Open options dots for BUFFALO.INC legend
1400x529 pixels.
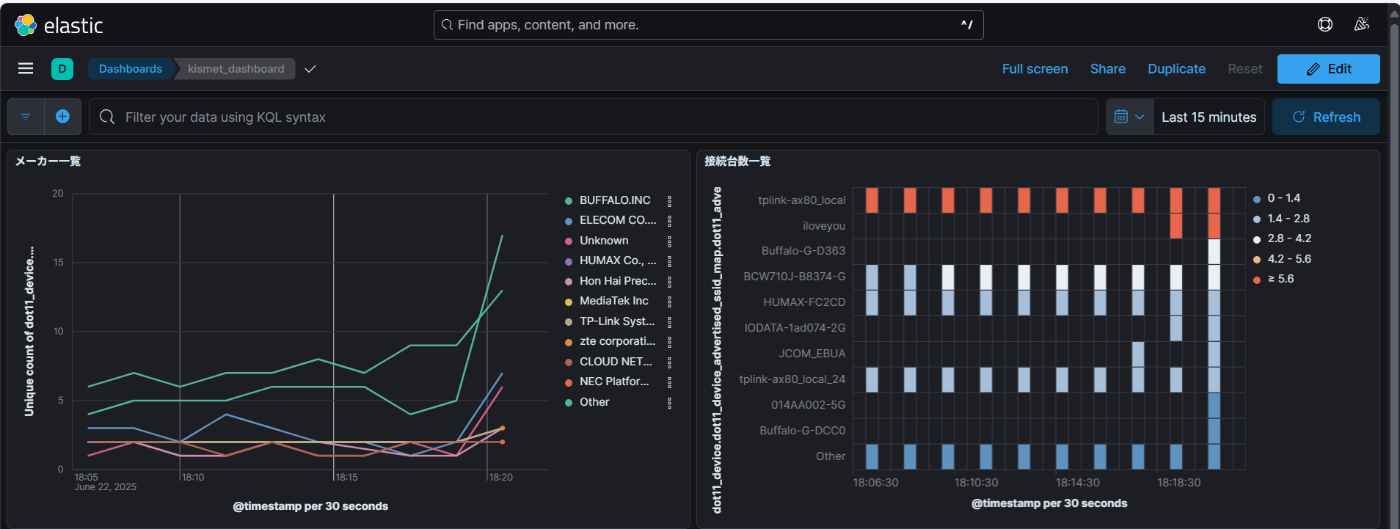pyautogui.click(x=670, y=201)
